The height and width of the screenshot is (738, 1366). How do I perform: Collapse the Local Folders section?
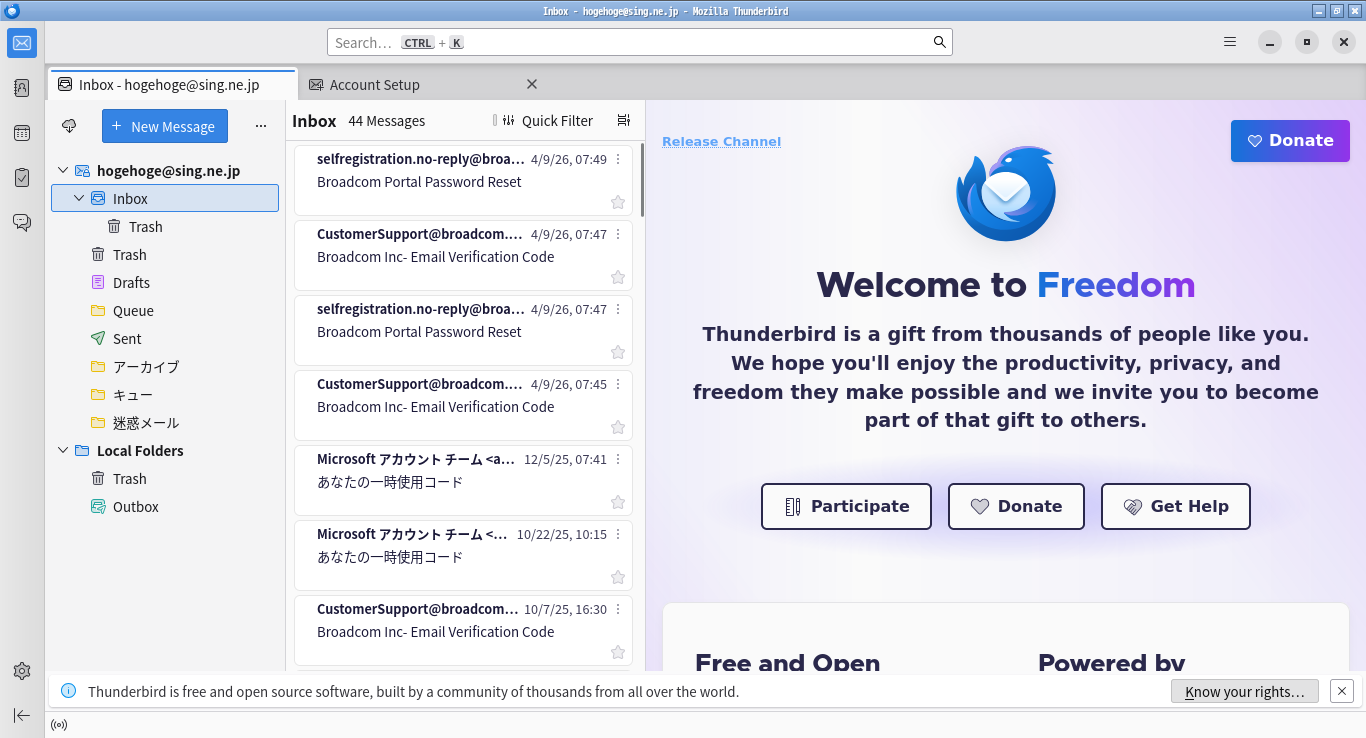click(62, 450)
